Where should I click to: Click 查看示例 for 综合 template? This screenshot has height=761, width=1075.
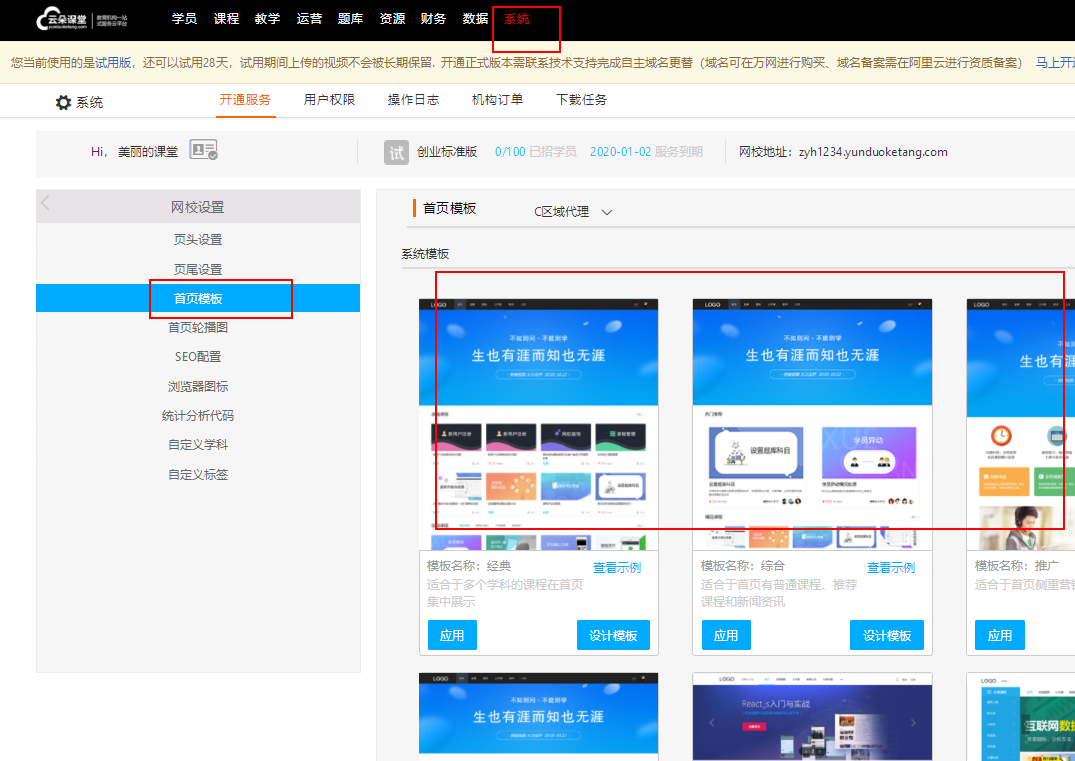coord(891,568)
